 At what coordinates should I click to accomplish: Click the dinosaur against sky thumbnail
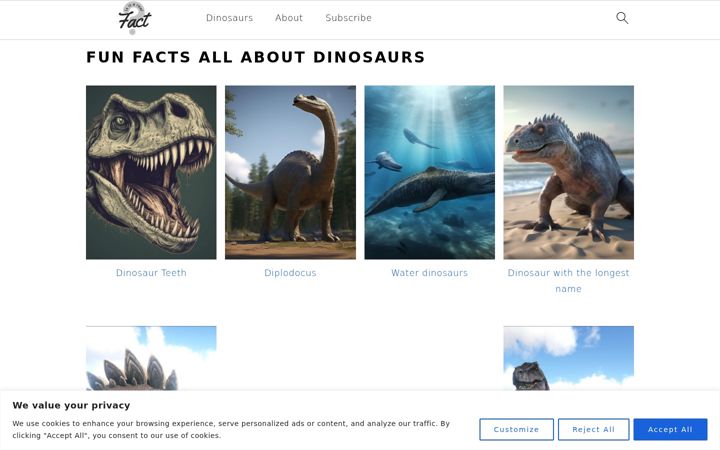click(x=568, y=358)
